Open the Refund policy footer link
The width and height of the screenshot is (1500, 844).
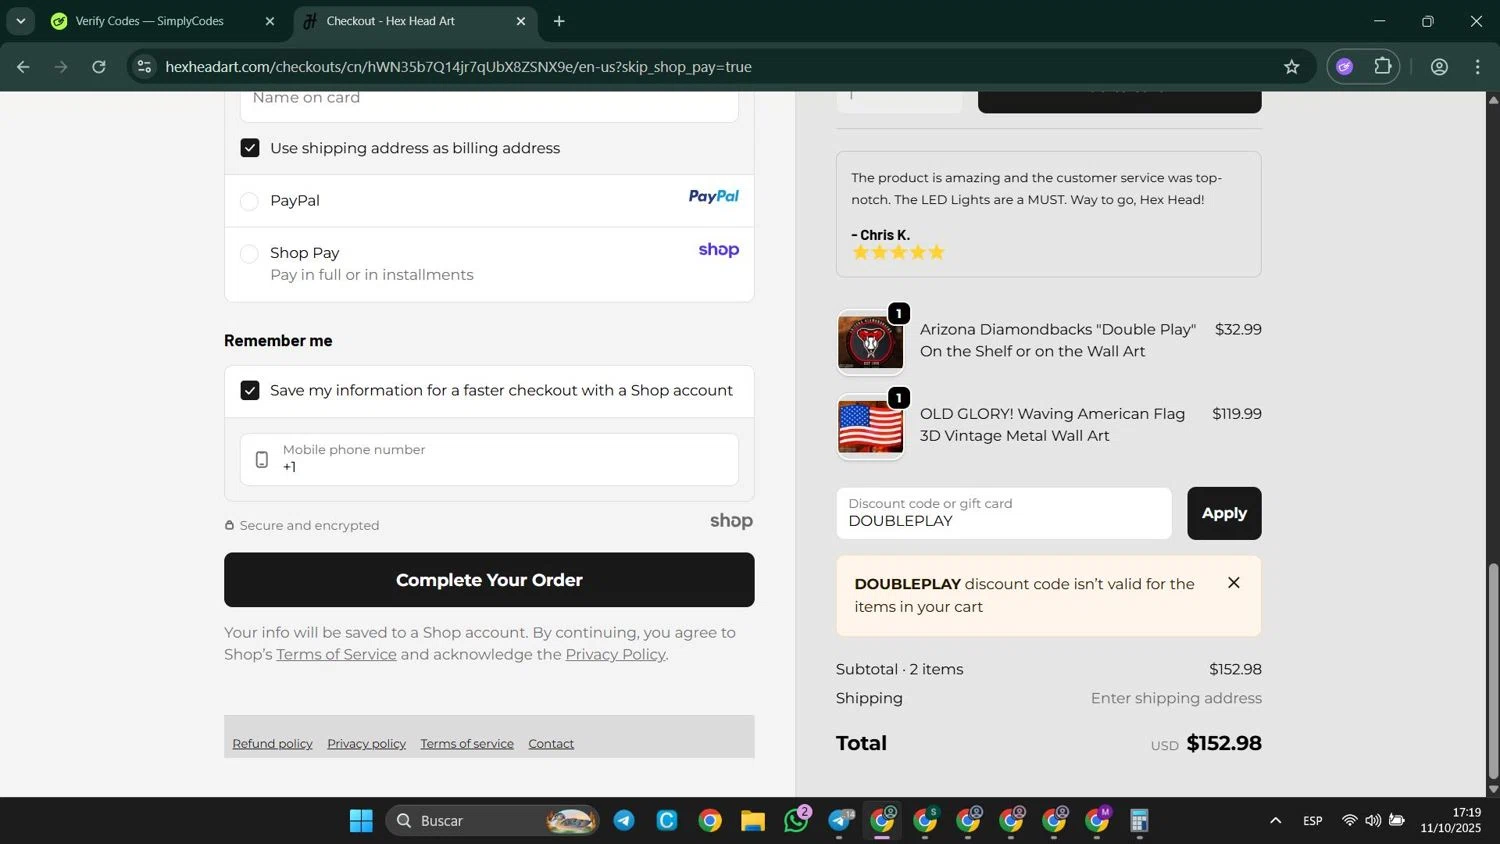point(272,744)
